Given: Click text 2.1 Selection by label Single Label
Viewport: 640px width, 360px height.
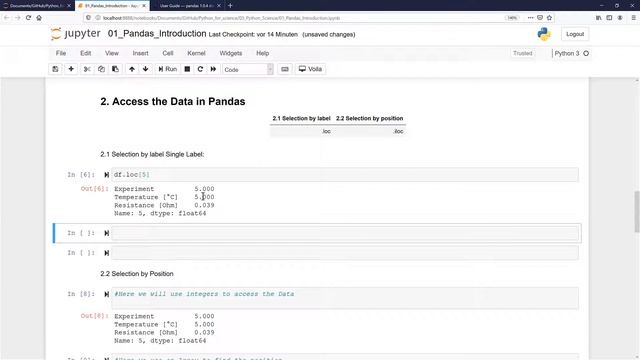Looking at the screenshot, I should click(x=152, y=154).
